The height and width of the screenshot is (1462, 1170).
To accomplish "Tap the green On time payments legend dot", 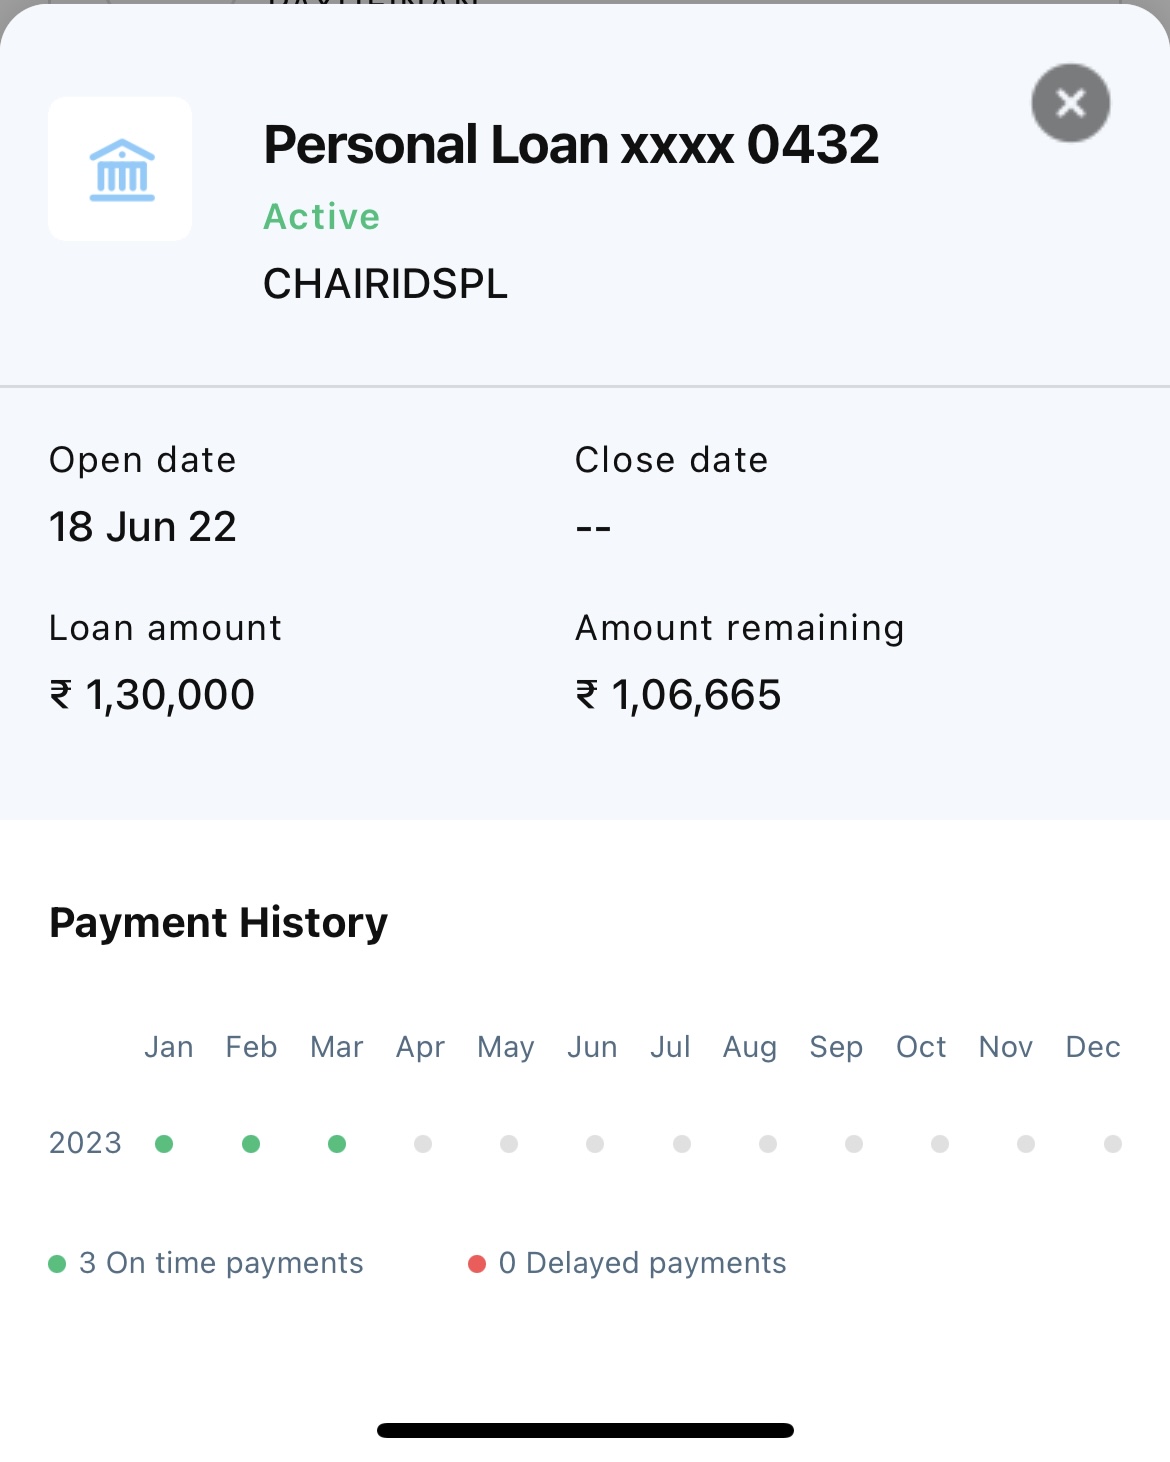I will 57,1264.
